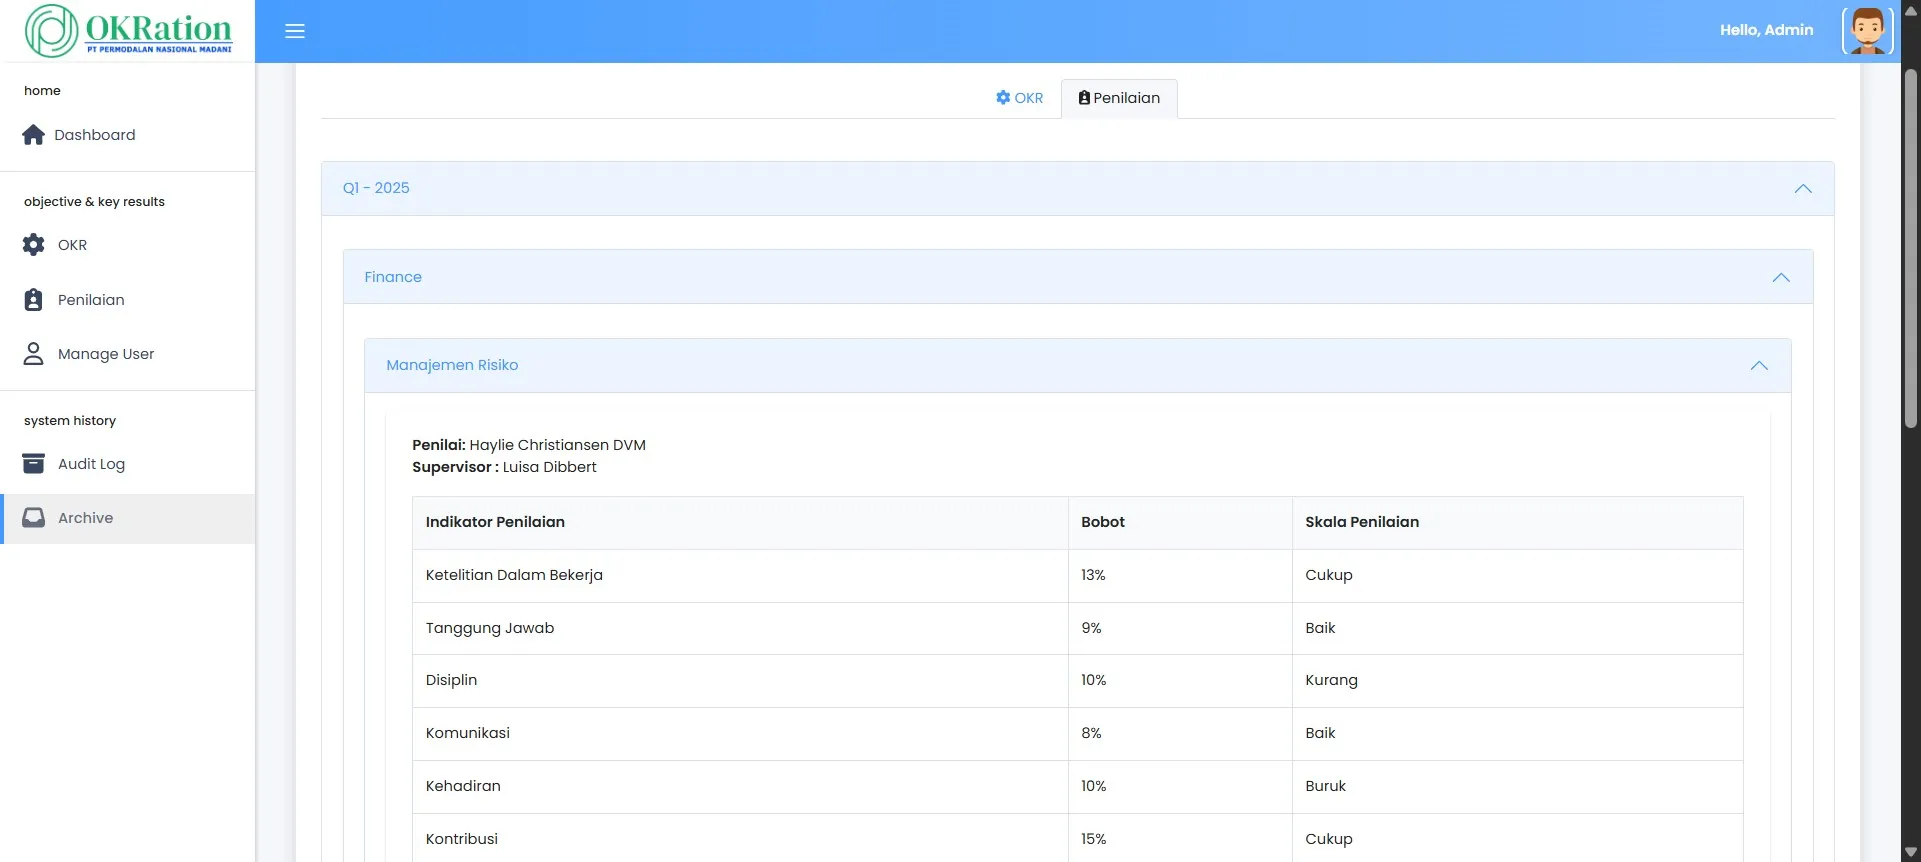The width and height of the screenshot is (1921, 862).
Task: Click the OKRation logo
Action: point(129,31)
